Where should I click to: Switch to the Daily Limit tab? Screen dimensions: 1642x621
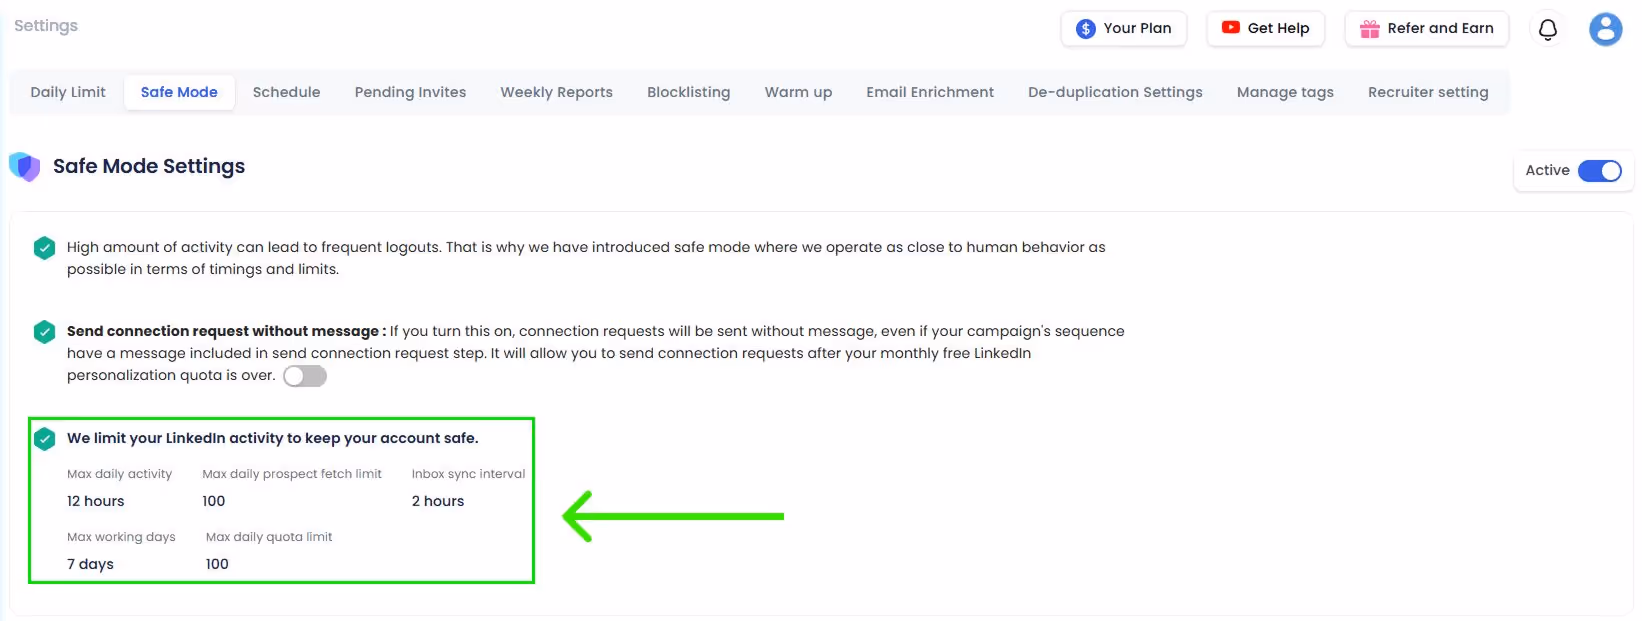point(68,92)
